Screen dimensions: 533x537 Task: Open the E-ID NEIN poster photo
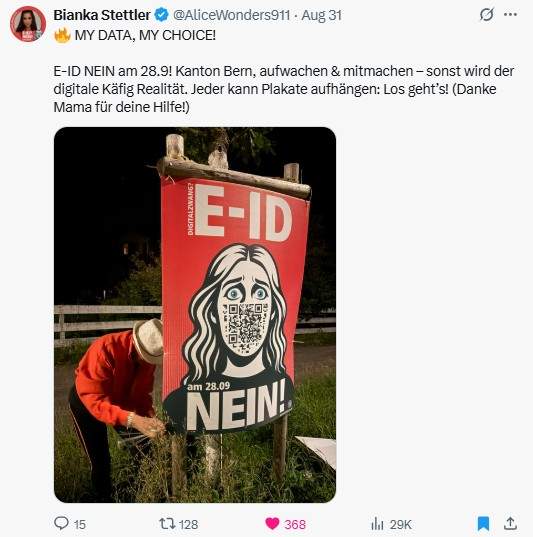point(195,315)
